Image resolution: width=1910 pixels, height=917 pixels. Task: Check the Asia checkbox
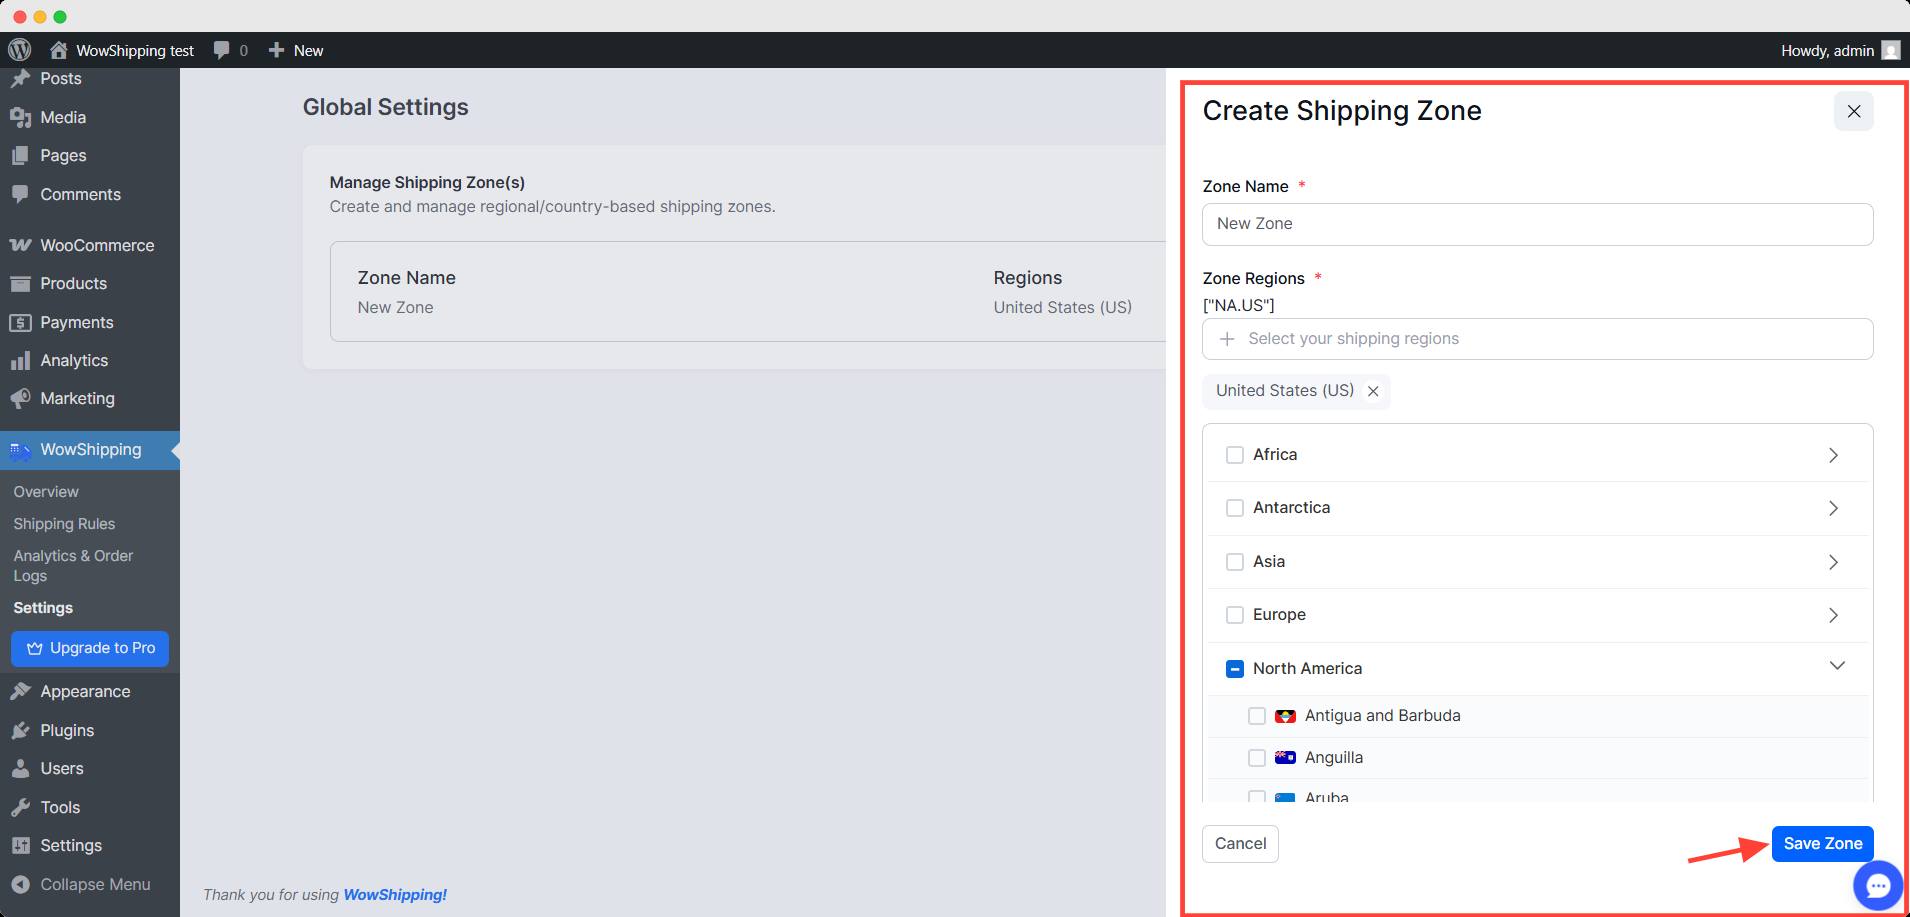point(1235,562)
